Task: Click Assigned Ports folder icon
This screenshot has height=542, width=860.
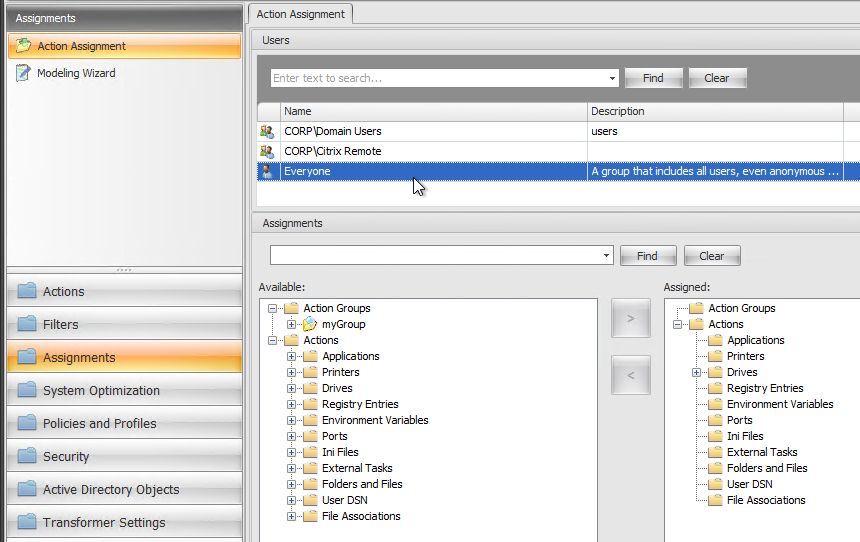Action: coord(715,420)
